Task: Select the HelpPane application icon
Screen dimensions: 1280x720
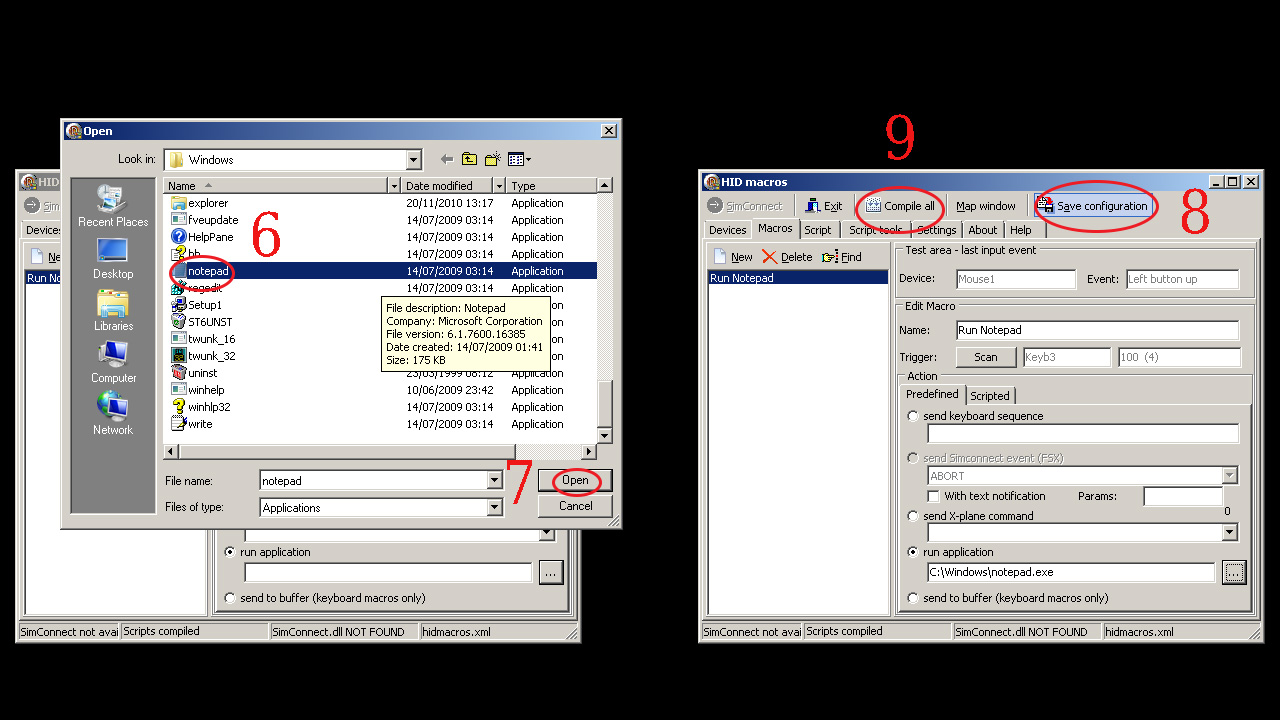Action: point(179,237)
